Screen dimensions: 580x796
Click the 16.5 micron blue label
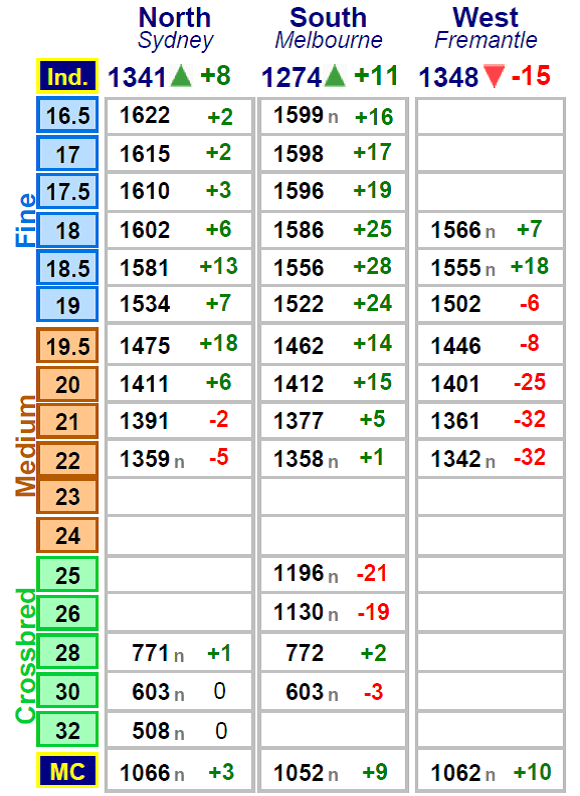point(67,115)
